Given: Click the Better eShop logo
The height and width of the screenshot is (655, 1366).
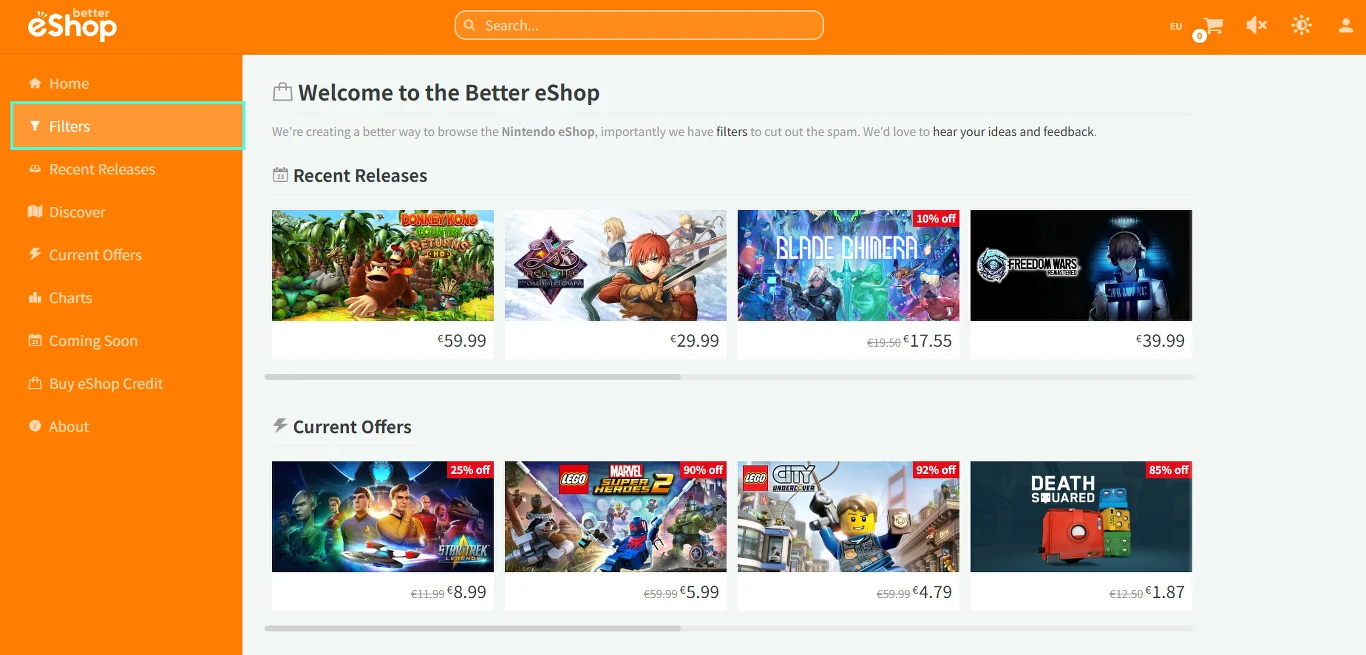Looking at the screenshot, I should point(72,25).
